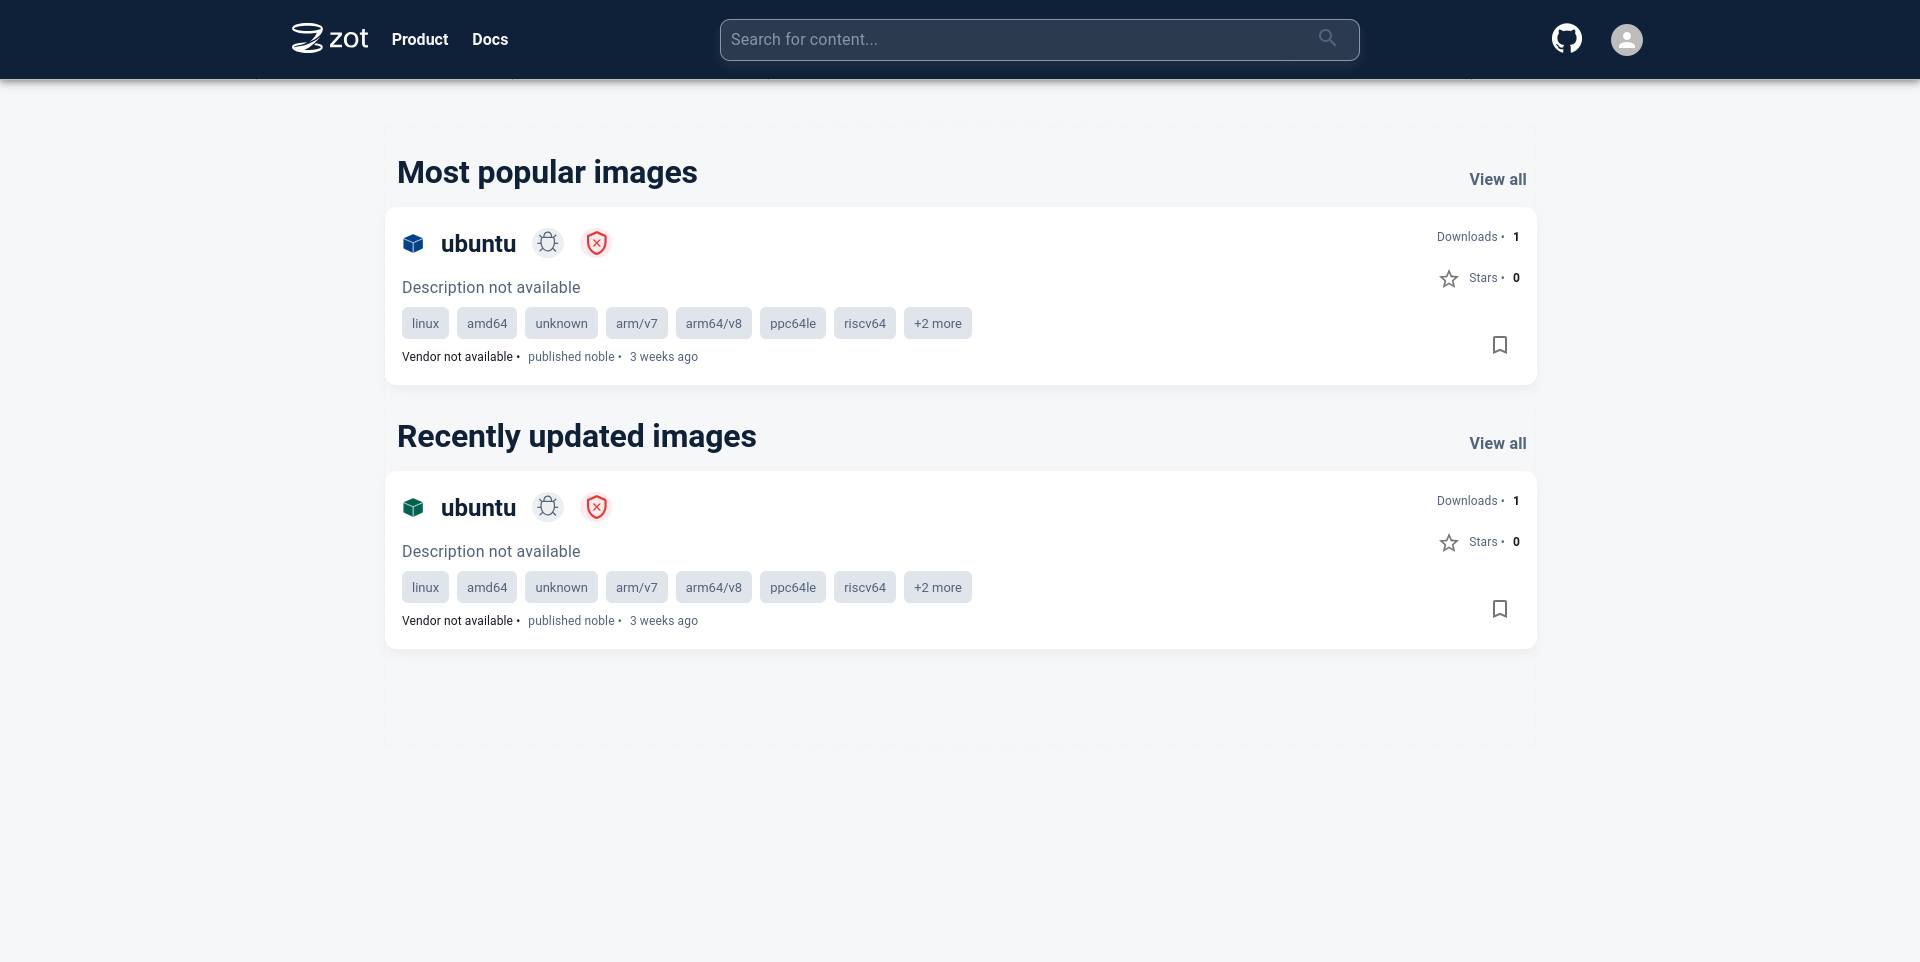1920x962 pixels.
Task: Open the Docs page
Action: tap(489, 39)
